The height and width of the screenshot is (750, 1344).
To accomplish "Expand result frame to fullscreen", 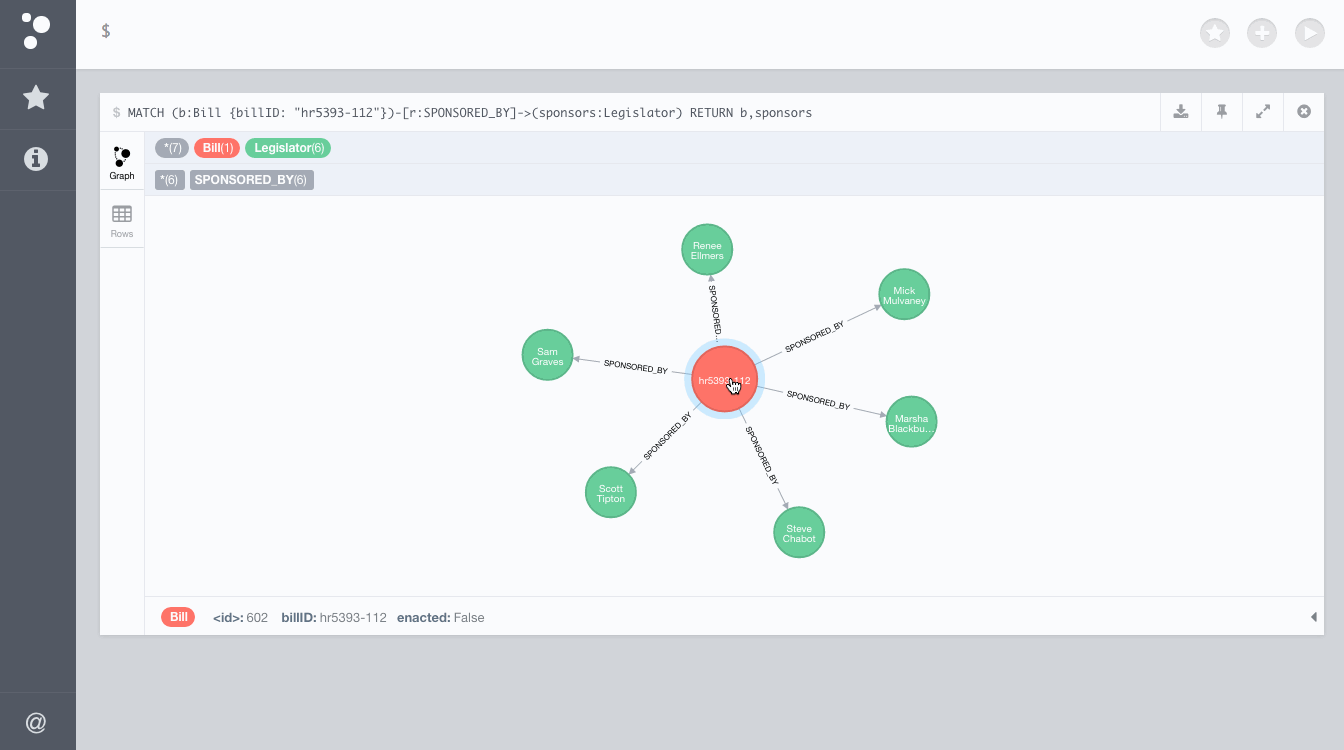I will 1263,112.
